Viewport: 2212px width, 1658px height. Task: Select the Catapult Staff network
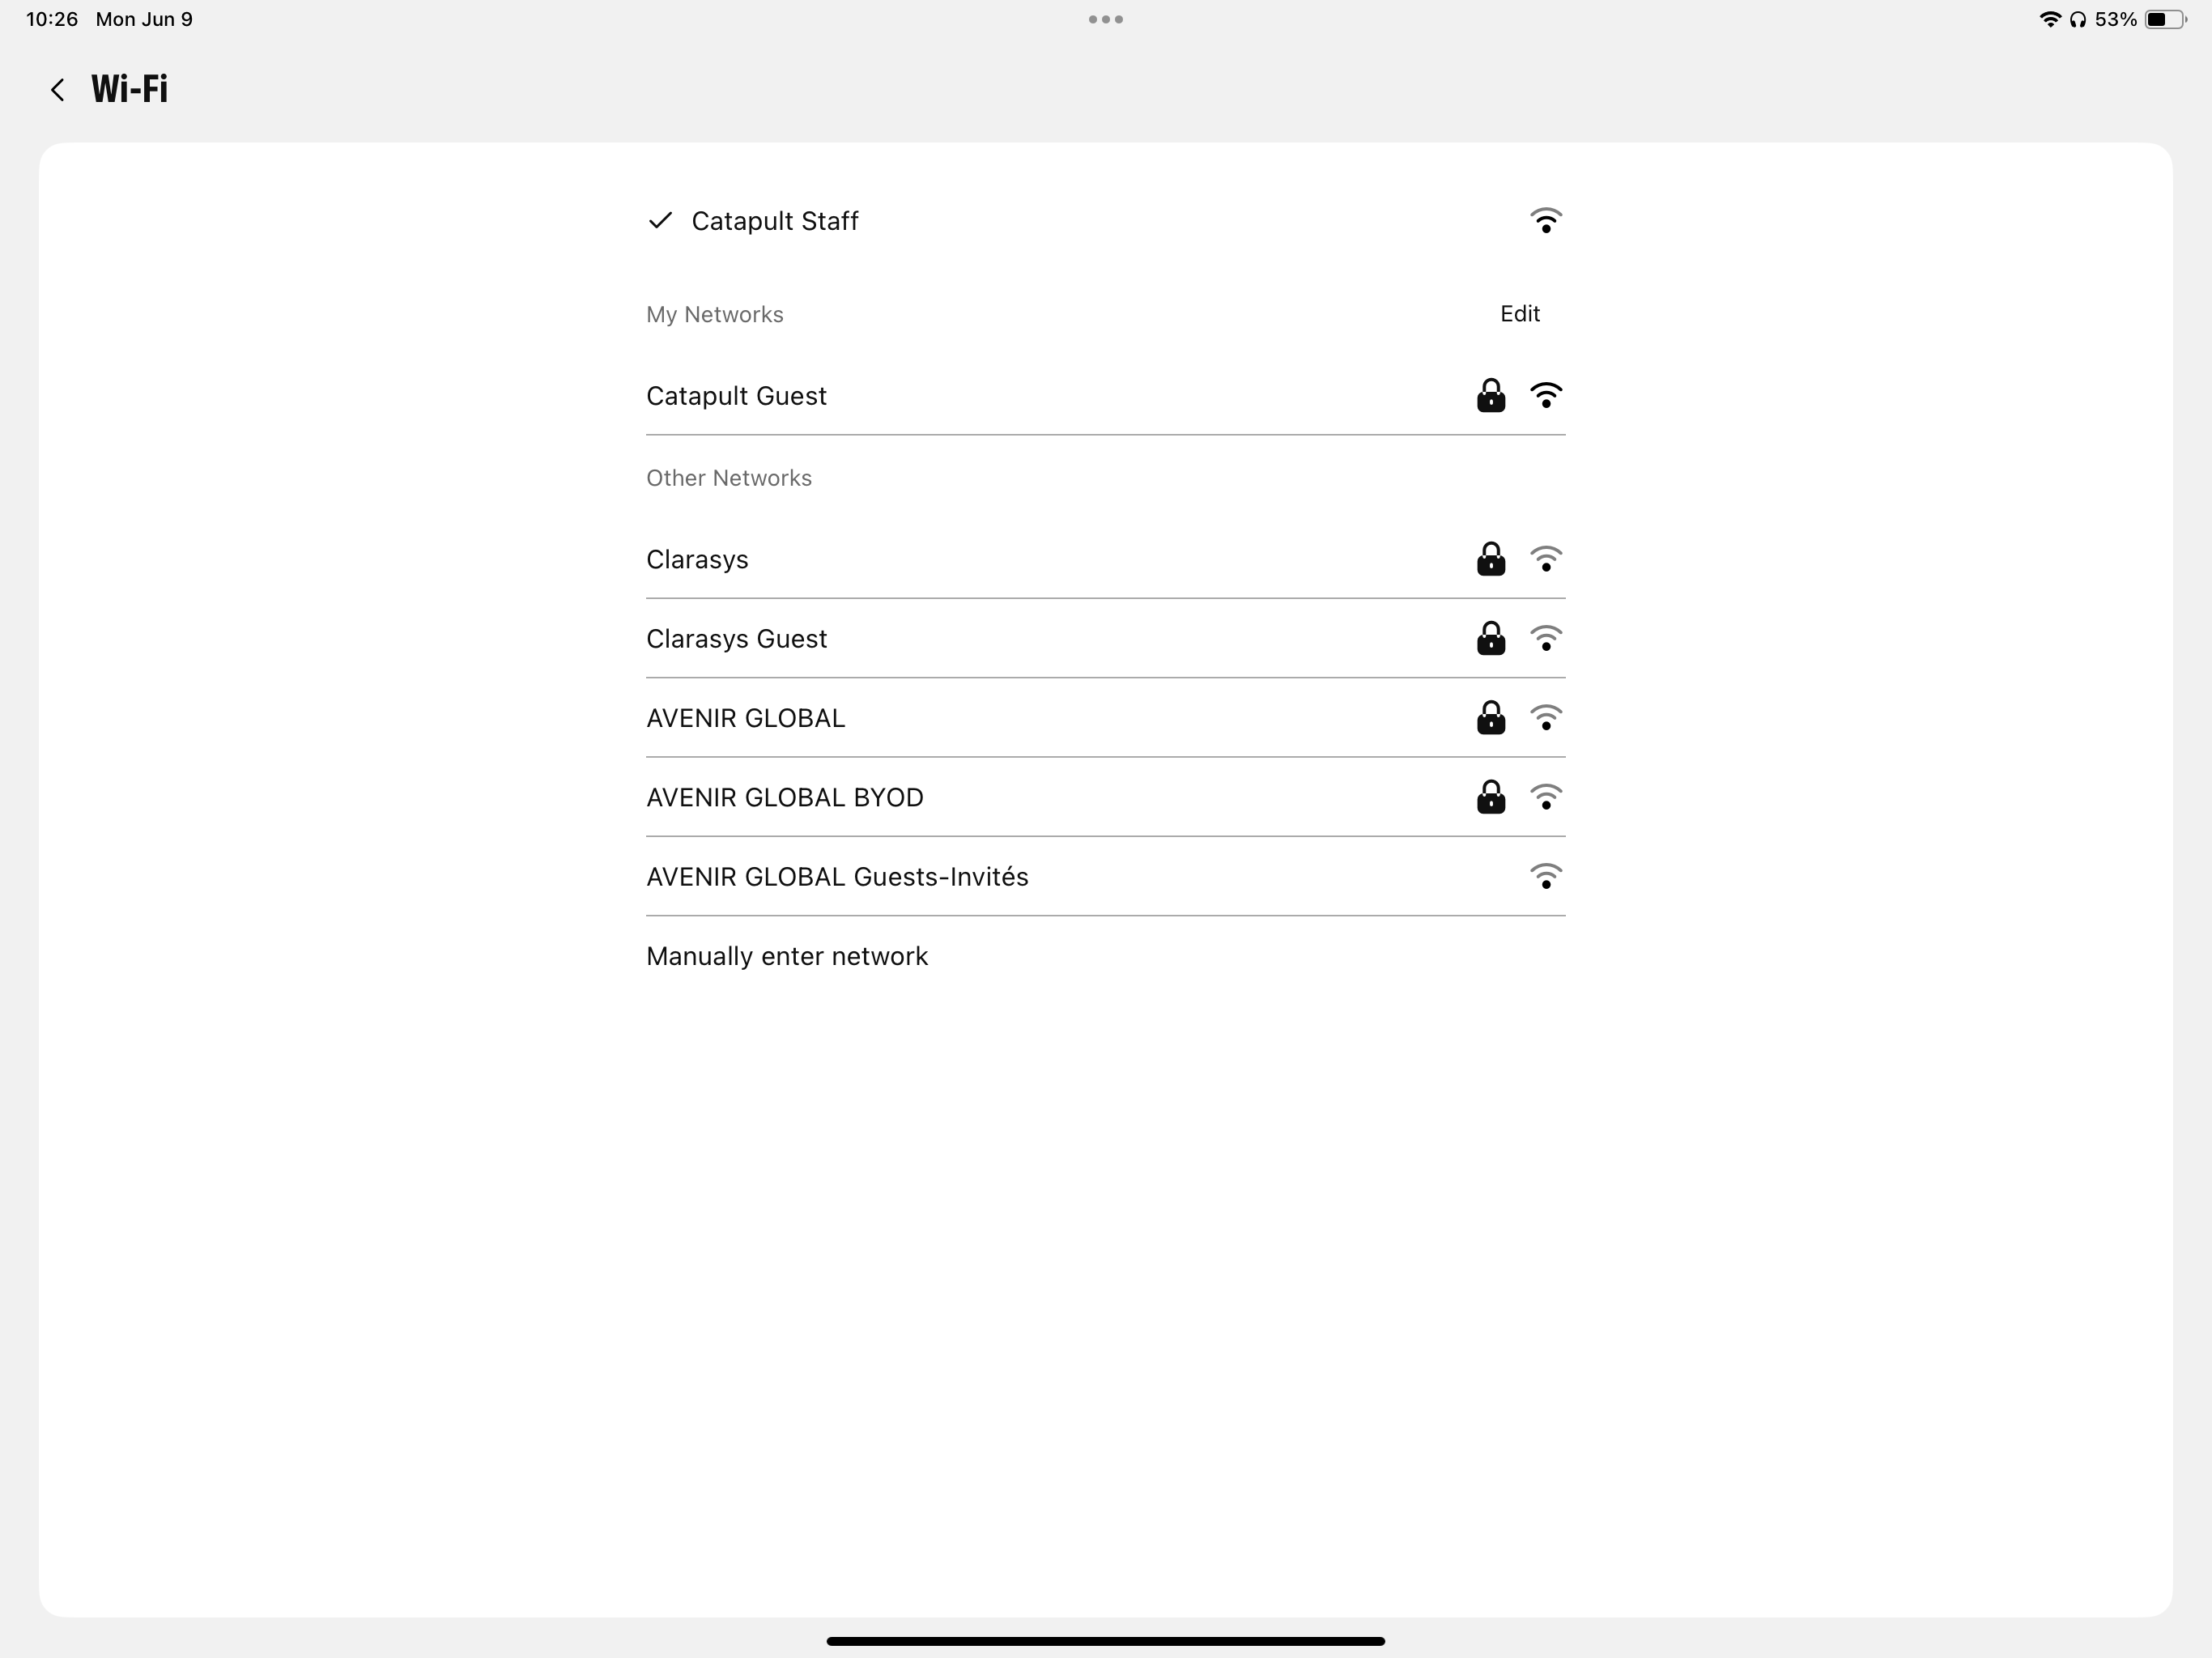[x=1106, y=220]
